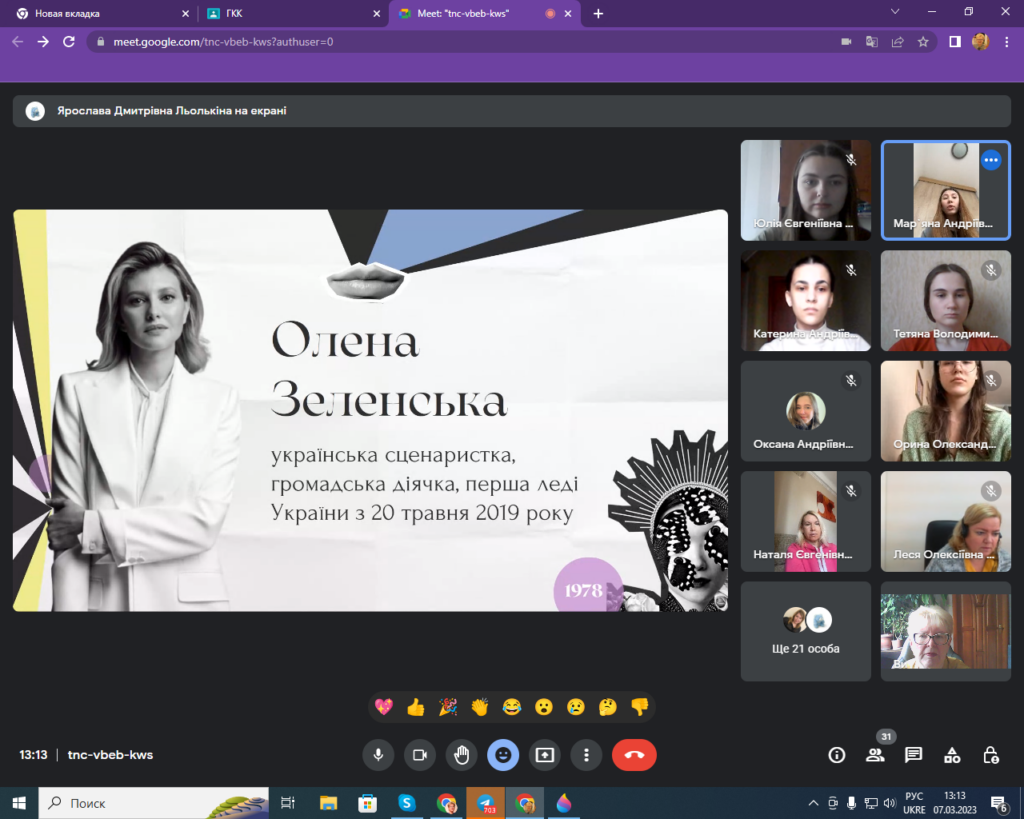The image size is (1024, 819).
Task: Open options on Мар'яна Андріївна's tile
Action: 990,160
